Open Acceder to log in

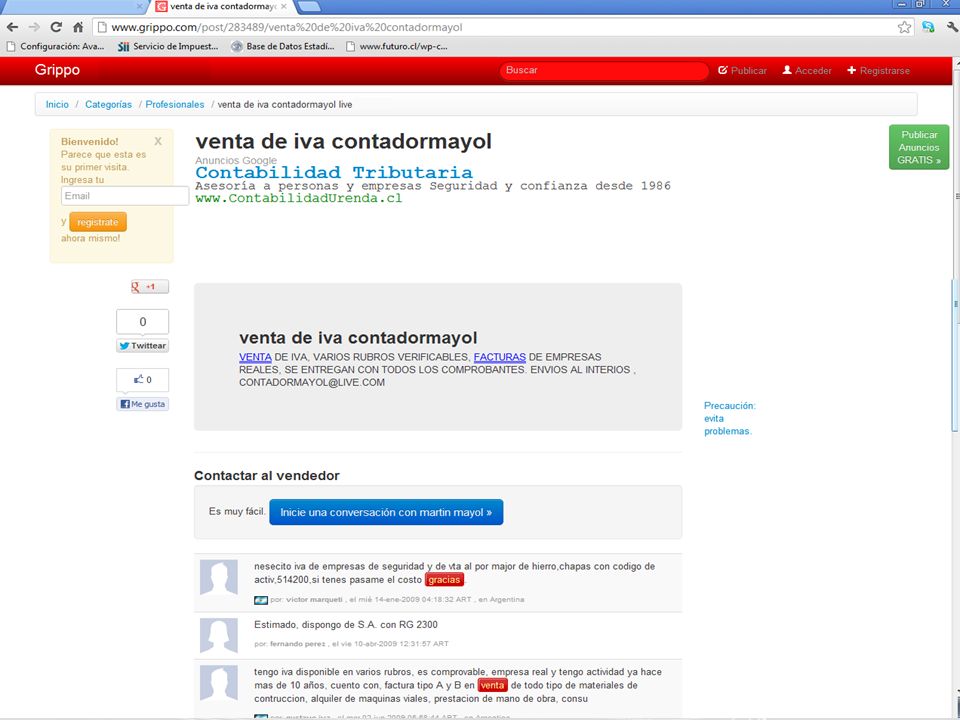807,70
